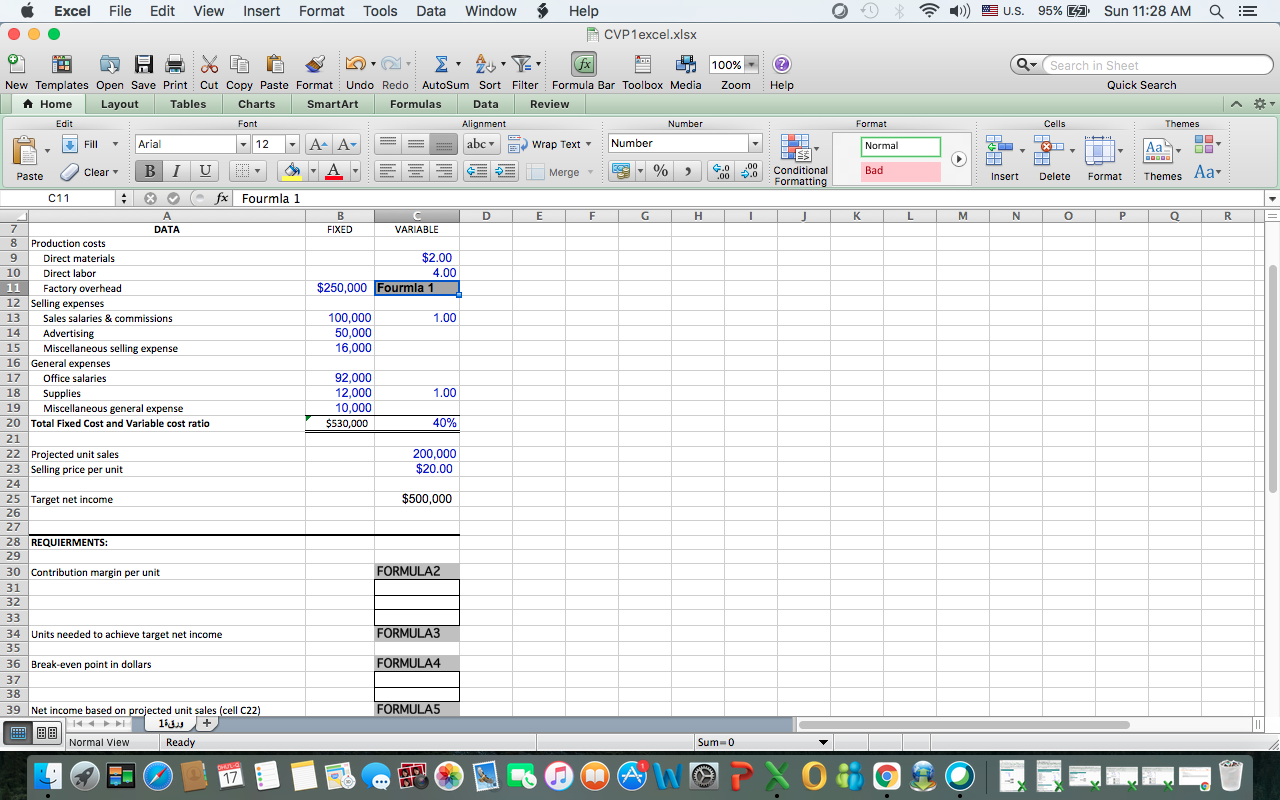The image size is (1280, 800).
Task: Create a New workbook from toolbar
Action: coord(16,64)
